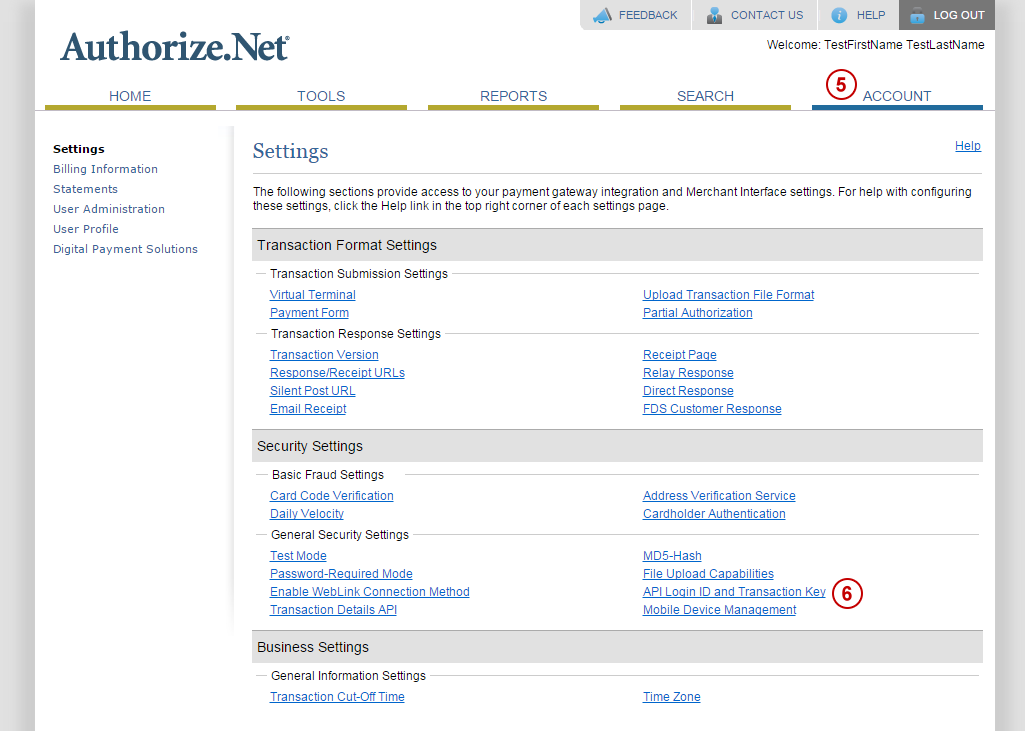This screenshot has width=1025, height=731.
Task: Open the Response/Receipt URLs link
Action: click(337, 373)
